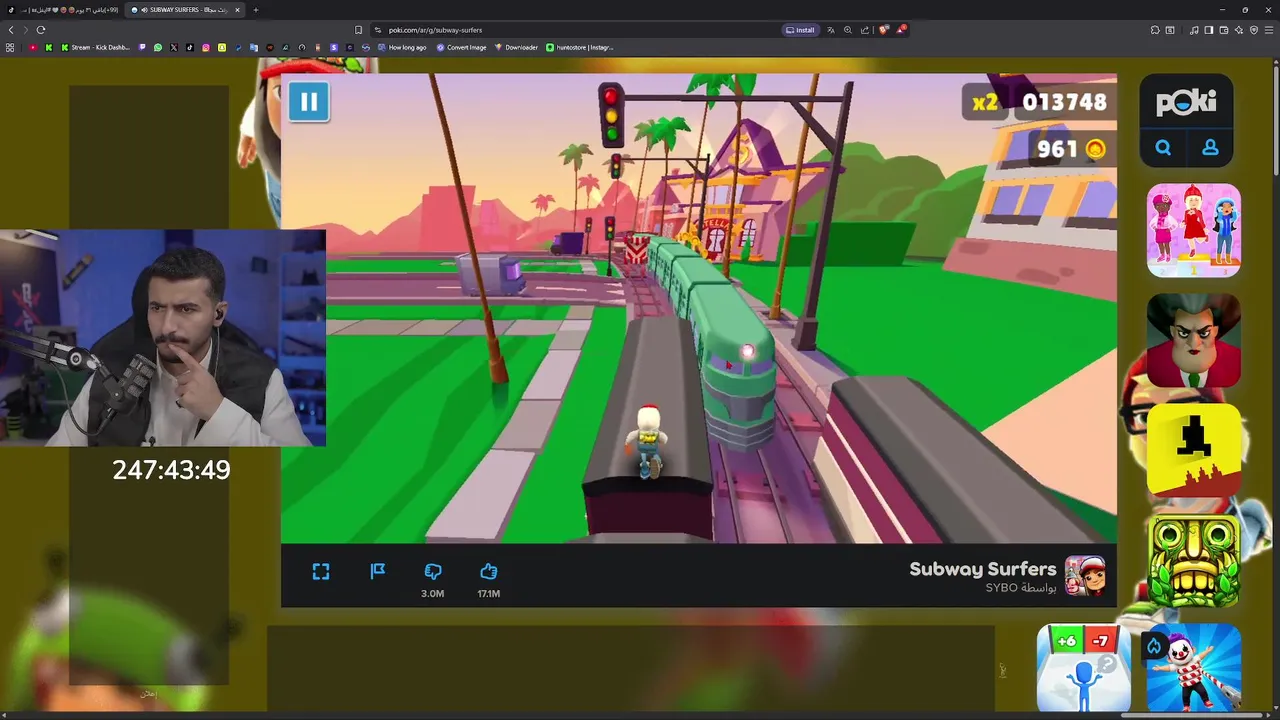Pause the Subway Surfers game
This screenshot has width=1280, height=720.
click(x=309, y=101)
